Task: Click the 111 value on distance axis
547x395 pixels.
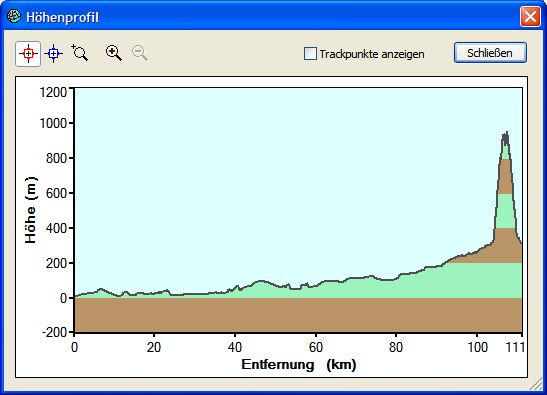Action: pyautogui.click(x=515, y=347)
